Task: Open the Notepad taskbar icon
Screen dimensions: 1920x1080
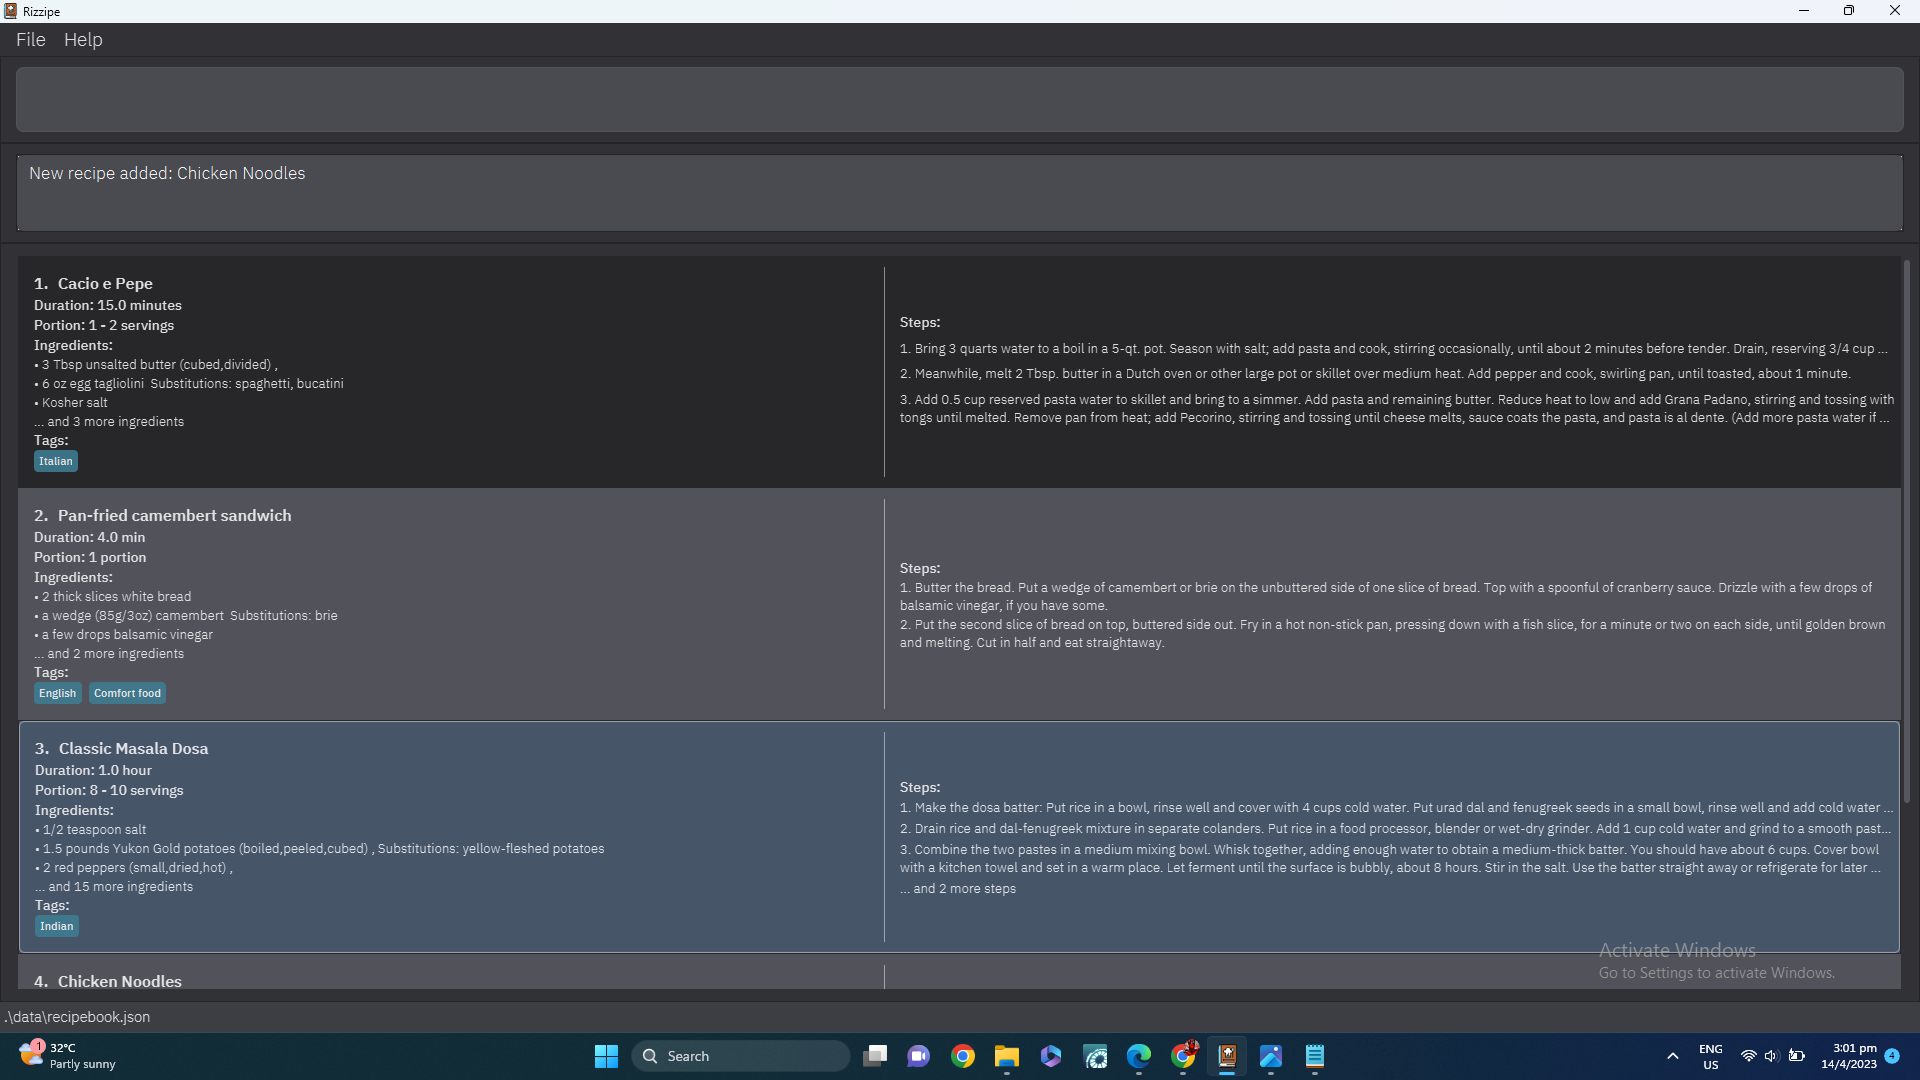Action: pyautogui.click(x=1315, y=1056)
